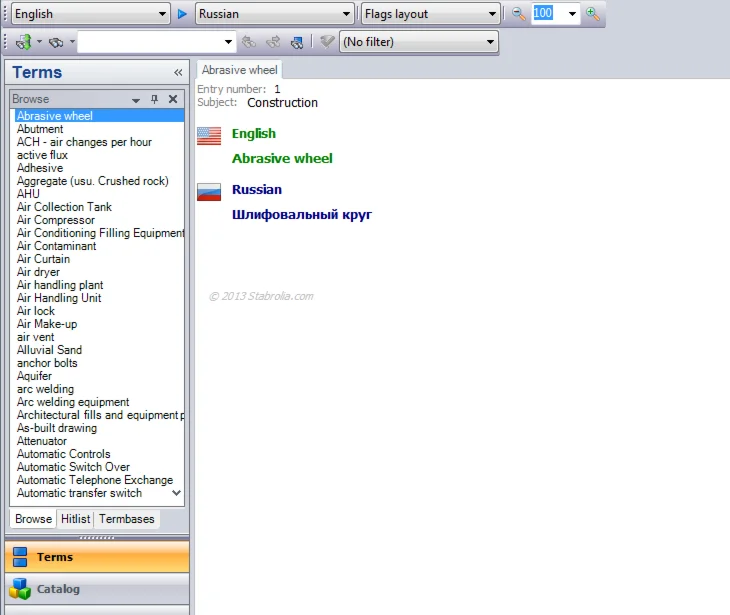Pin the Browse panel
The width and height of the screenshot is (730, 615).
(x=154, y=99)
